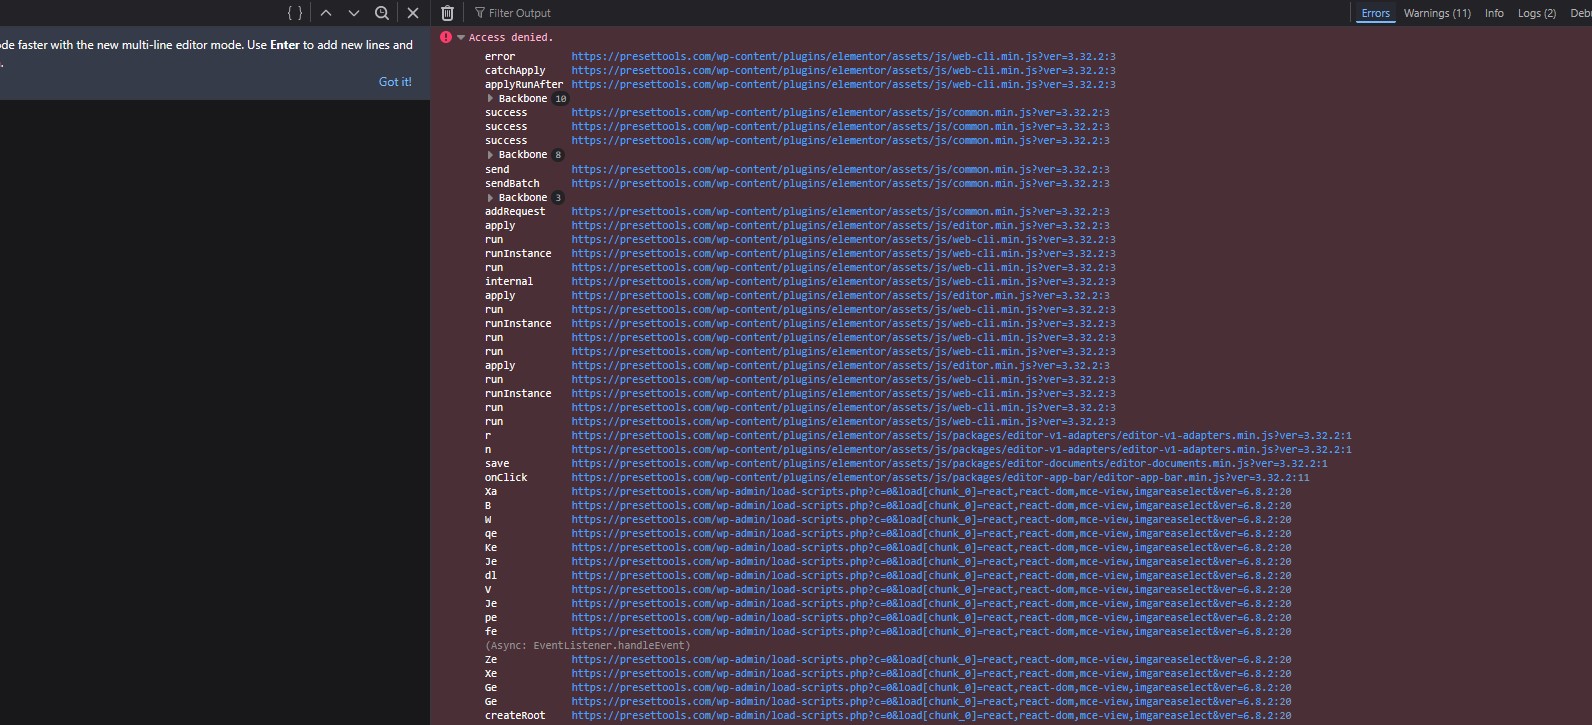The image size is (1592, 725).
Task: Click the "Ke" function name
Action: (491, 548)
